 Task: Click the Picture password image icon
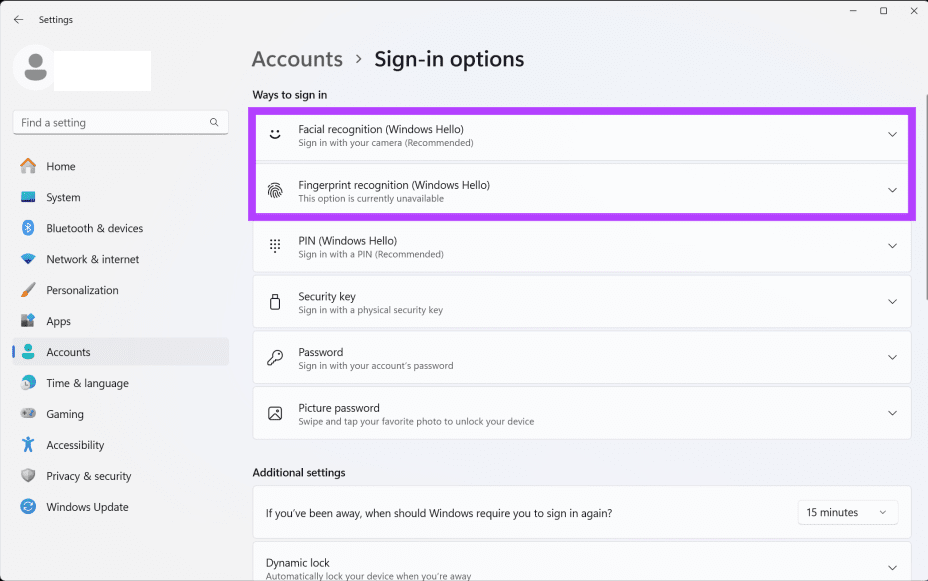[x=275, y=413]
